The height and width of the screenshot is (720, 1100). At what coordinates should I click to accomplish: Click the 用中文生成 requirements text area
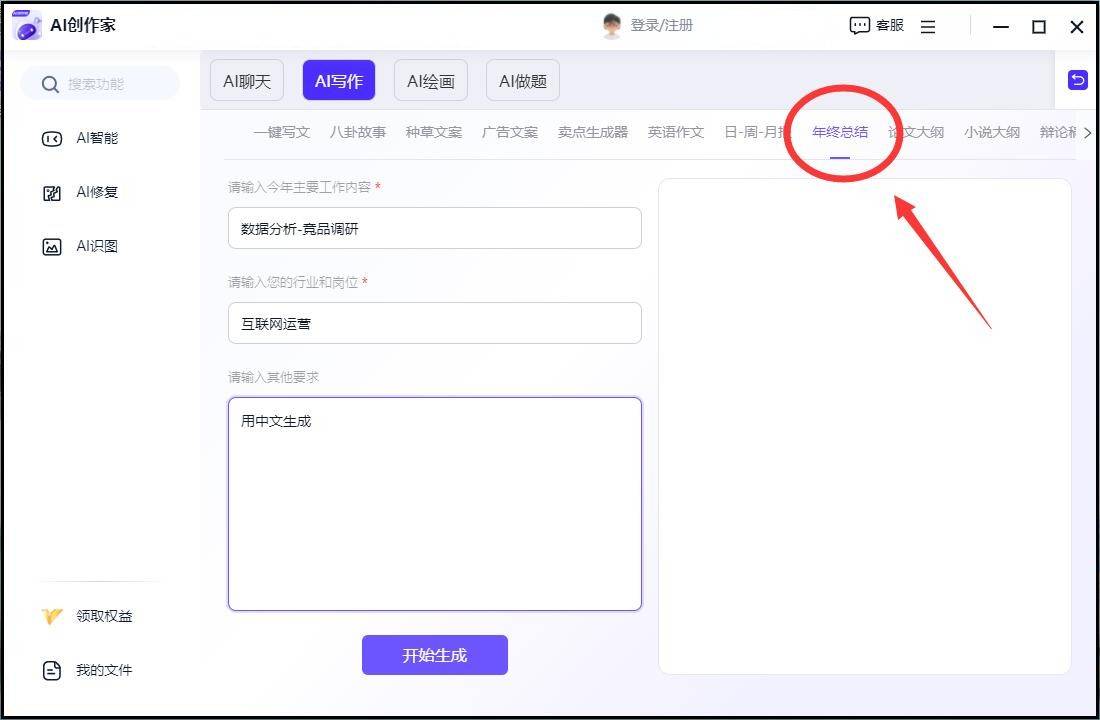(x=434, y=503)
